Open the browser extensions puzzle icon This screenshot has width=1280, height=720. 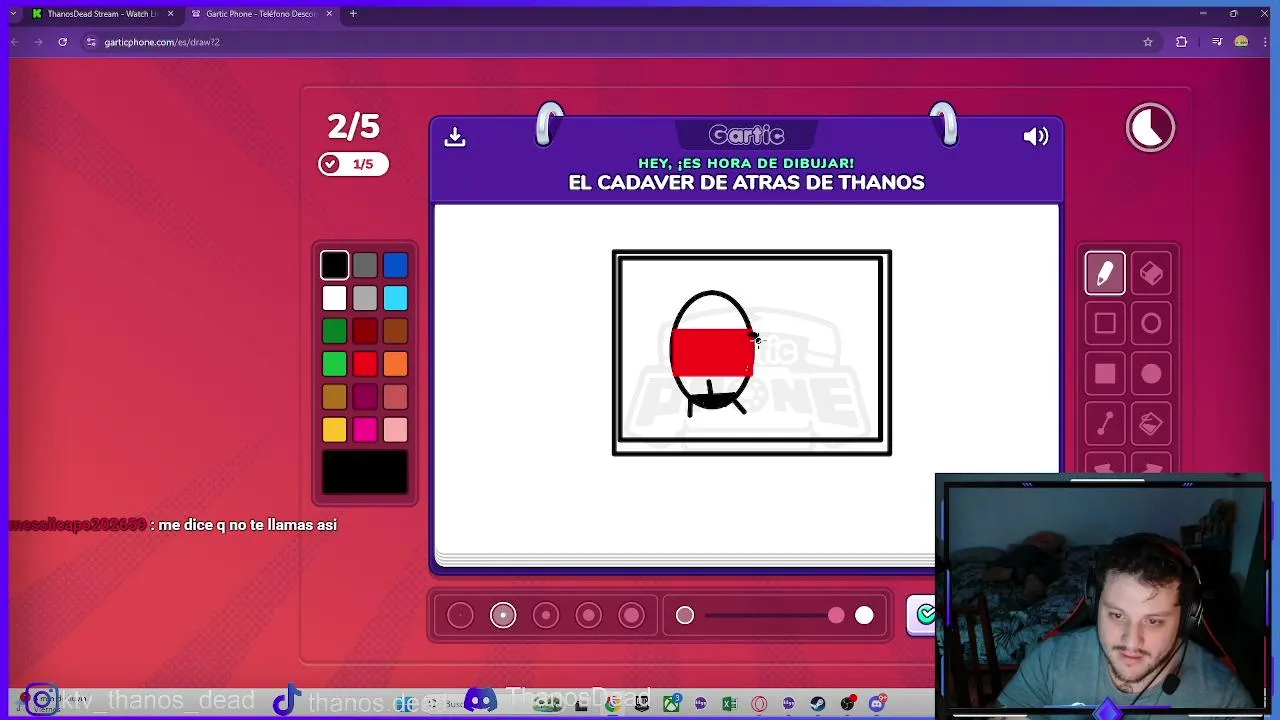[1182, 42]
